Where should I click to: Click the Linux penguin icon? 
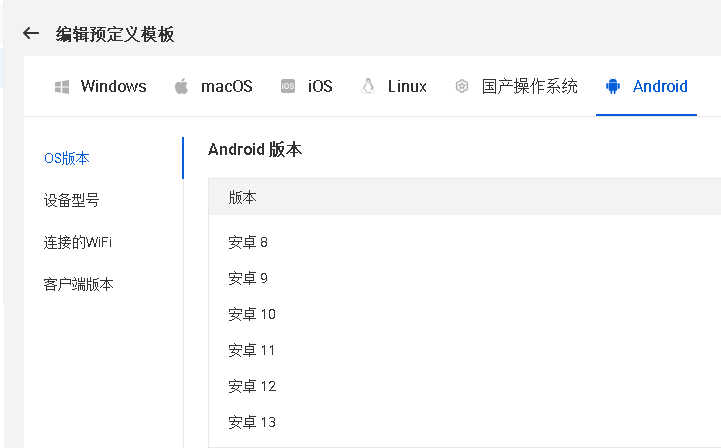pos(368,87)
